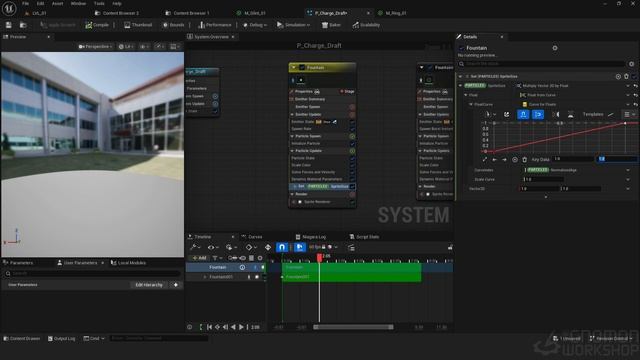Switch to the Parameters panel tab
The image size is (640, 360).
(x=18, y=263)
